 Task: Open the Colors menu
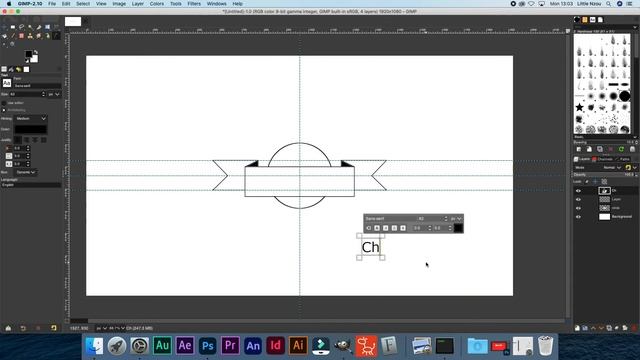pyautogui.click(x=157, y=4)
